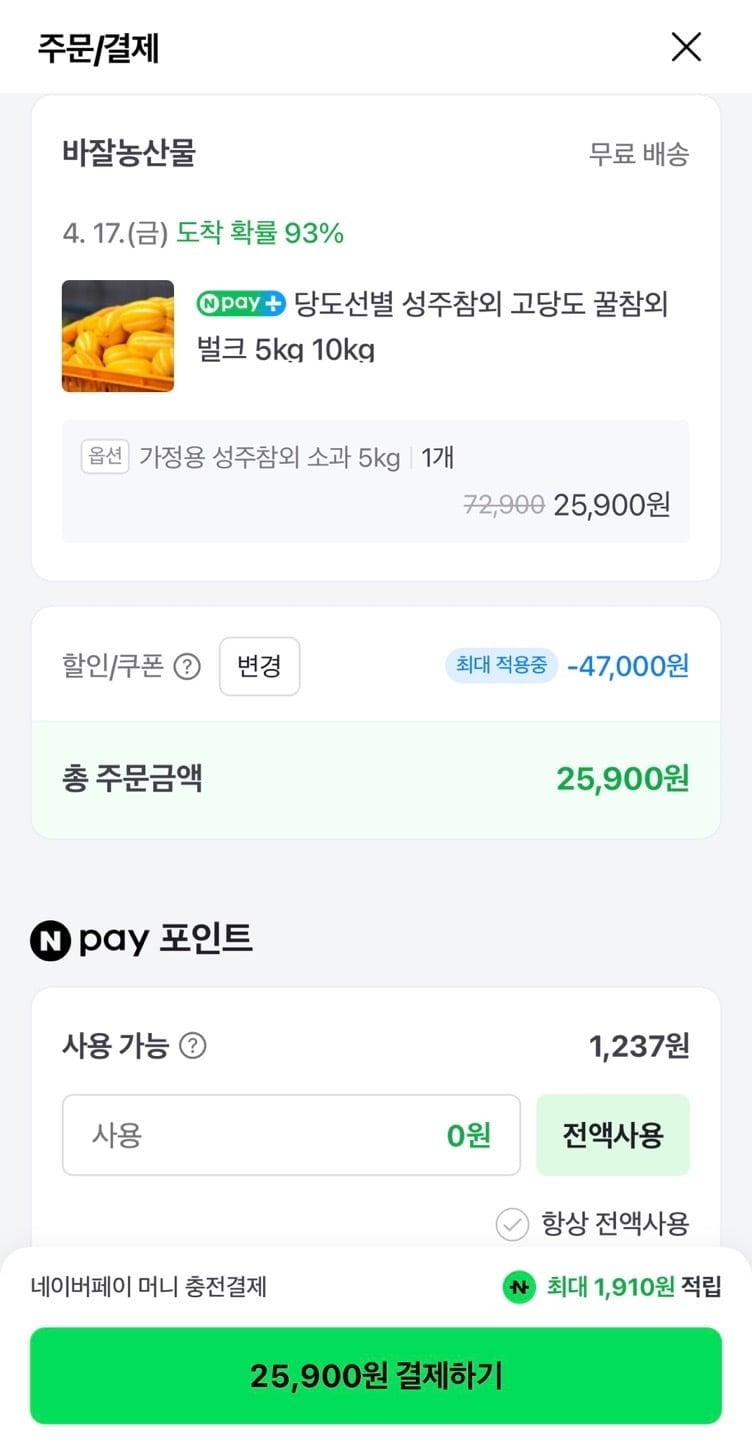752x1440 pixels.
Task: Tap the N pay 포인트 logo icon
Action: (50, 940)
